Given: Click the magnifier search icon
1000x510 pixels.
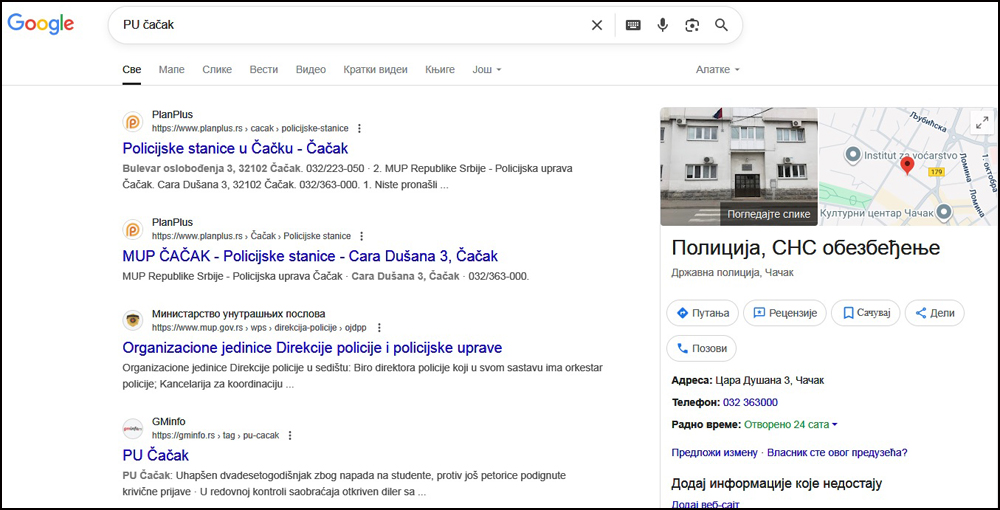Looking at the screenshot, I should click(x=721, y=25).
